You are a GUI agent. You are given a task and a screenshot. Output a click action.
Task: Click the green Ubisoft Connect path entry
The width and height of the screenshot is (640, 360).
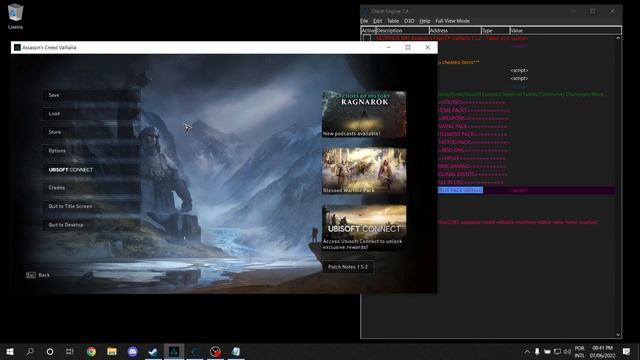pyautogui.click(x=521, y=94)
